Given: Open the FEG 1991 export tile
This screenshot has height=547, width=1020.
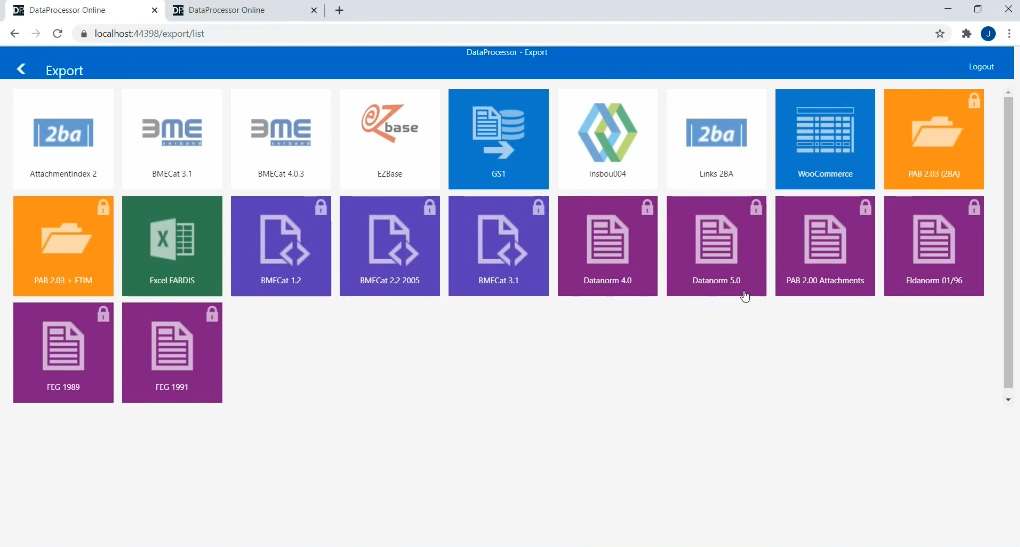Looking at the screenshot, I should point(172,353).
